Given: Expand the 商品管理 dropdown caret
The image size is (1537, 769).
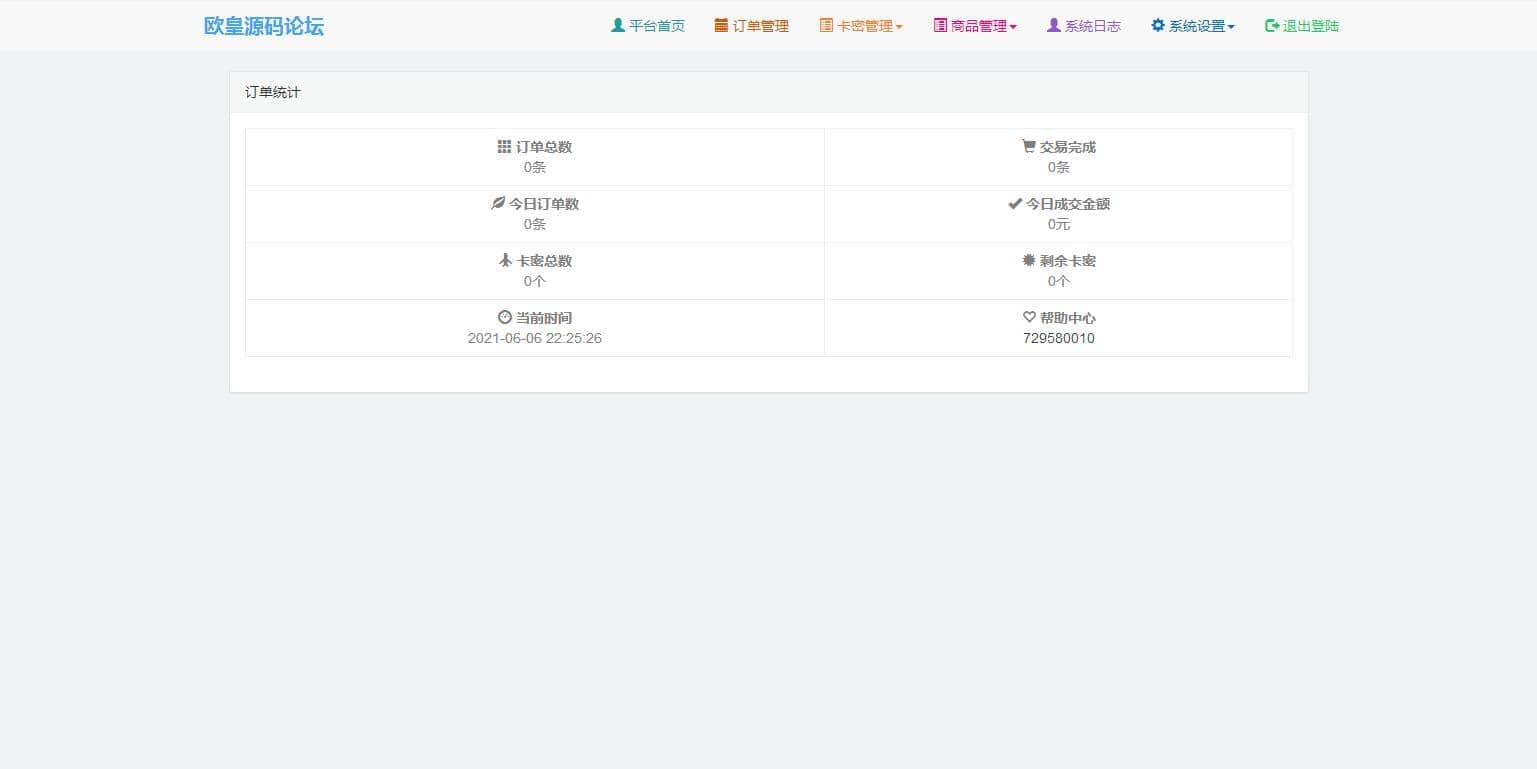Looking at the screenshot, I should [1013, 27].
